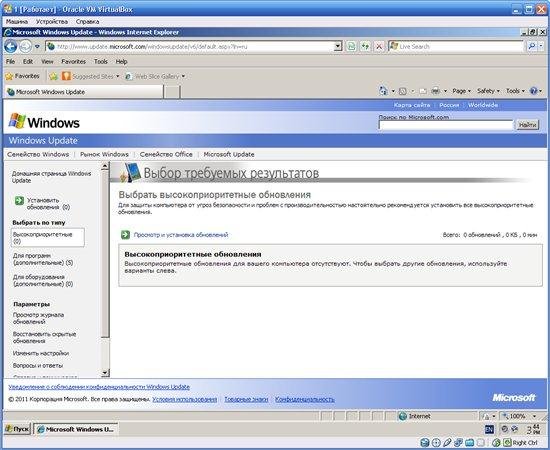Click green arrow icon beside Просмотр и установка
The image size is (550, 450).
pyautogui.click(x=125, y=235)
